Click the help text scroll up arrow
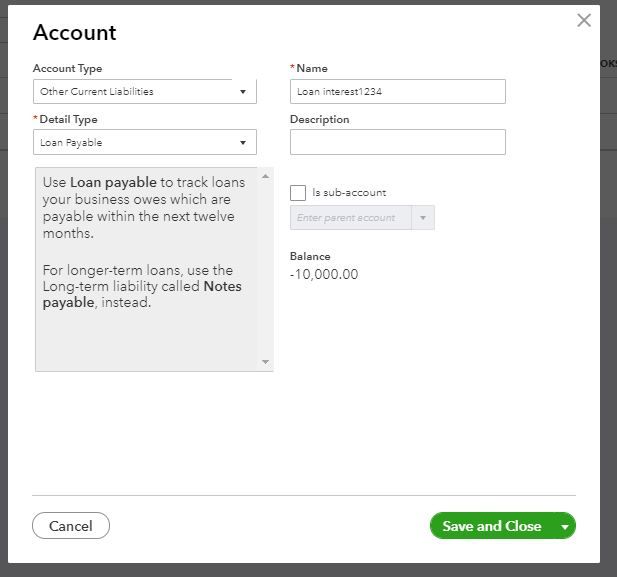The width and height of the screenshot is (617, 577). tap(265, 177)
